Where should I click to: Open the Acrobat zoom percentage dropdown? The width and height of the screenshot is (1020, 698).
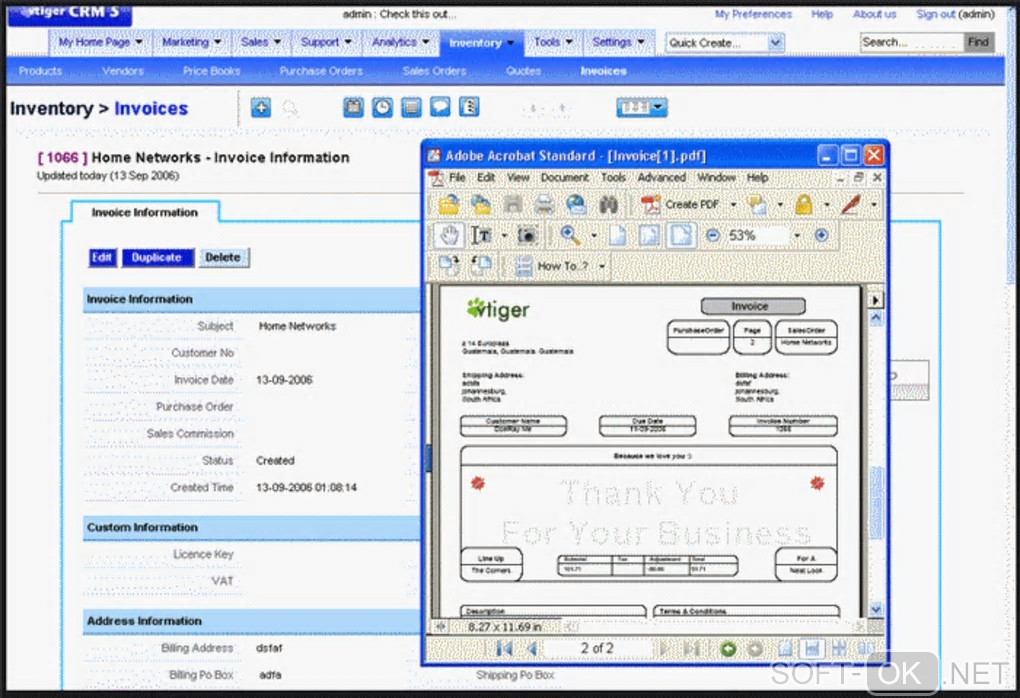tap(798, 235)
